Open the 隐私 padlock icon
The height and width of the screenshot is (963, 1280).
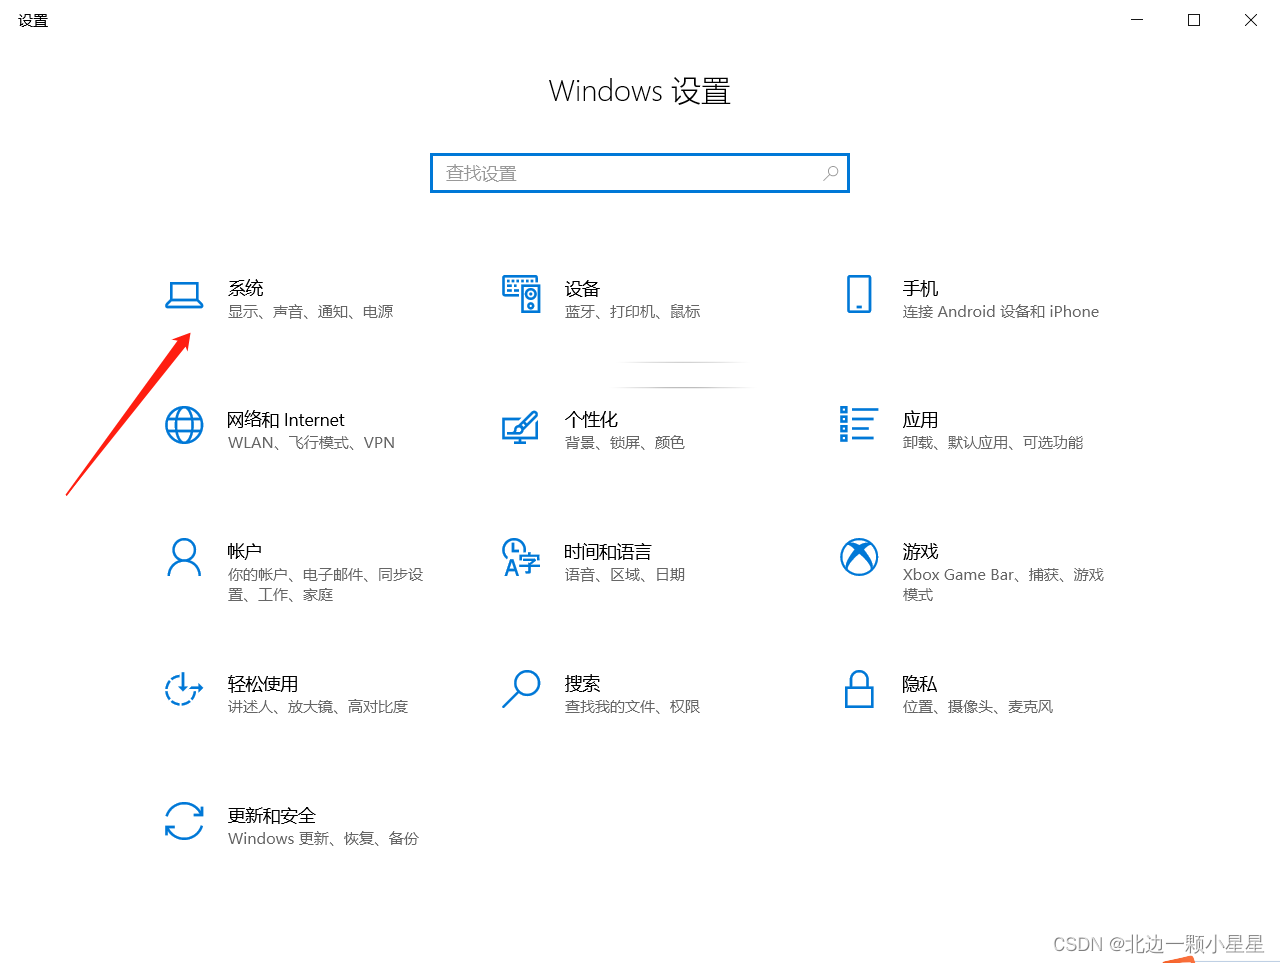pos(859,689)
